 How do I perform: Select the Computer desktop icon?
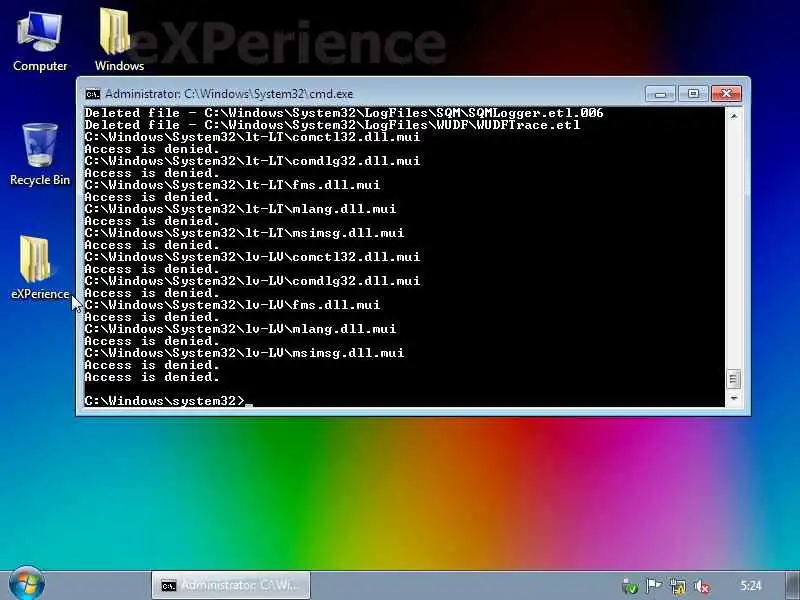[x=39, y=42]
